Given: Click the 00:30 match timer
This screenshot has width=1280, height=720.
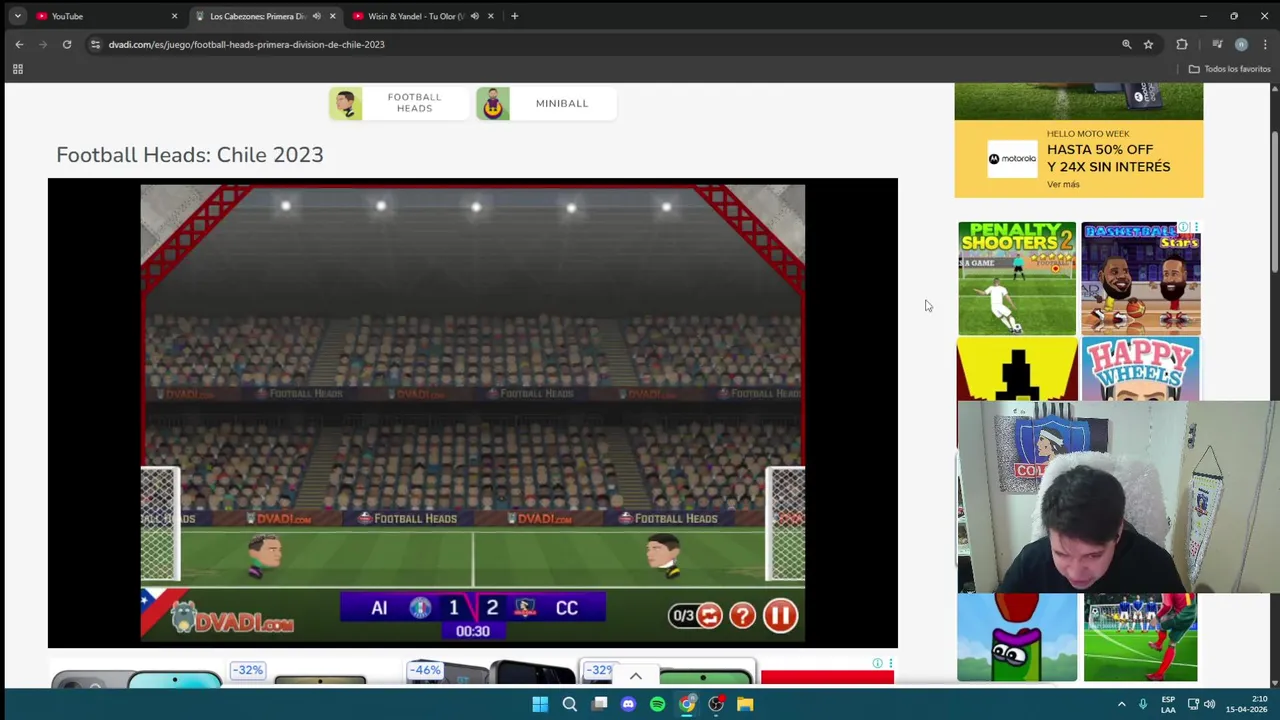Looking at the screenshot, I should coord(473,631).
